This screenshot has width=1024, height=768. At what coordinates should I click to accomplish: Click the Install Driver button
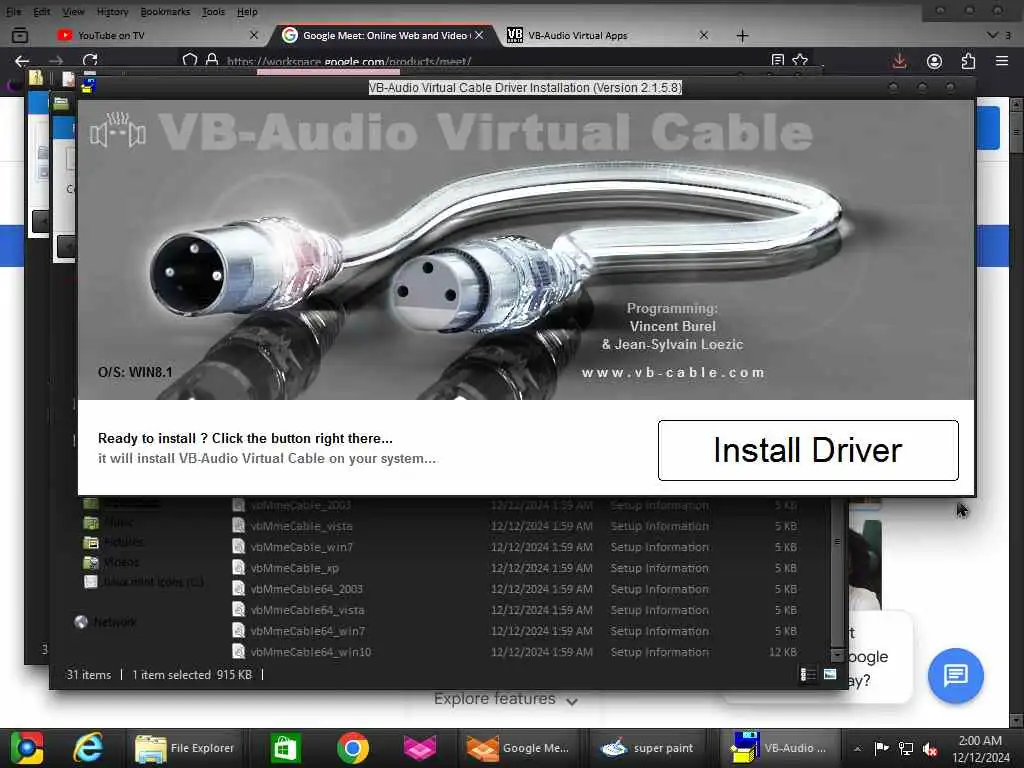coord(808,450)
